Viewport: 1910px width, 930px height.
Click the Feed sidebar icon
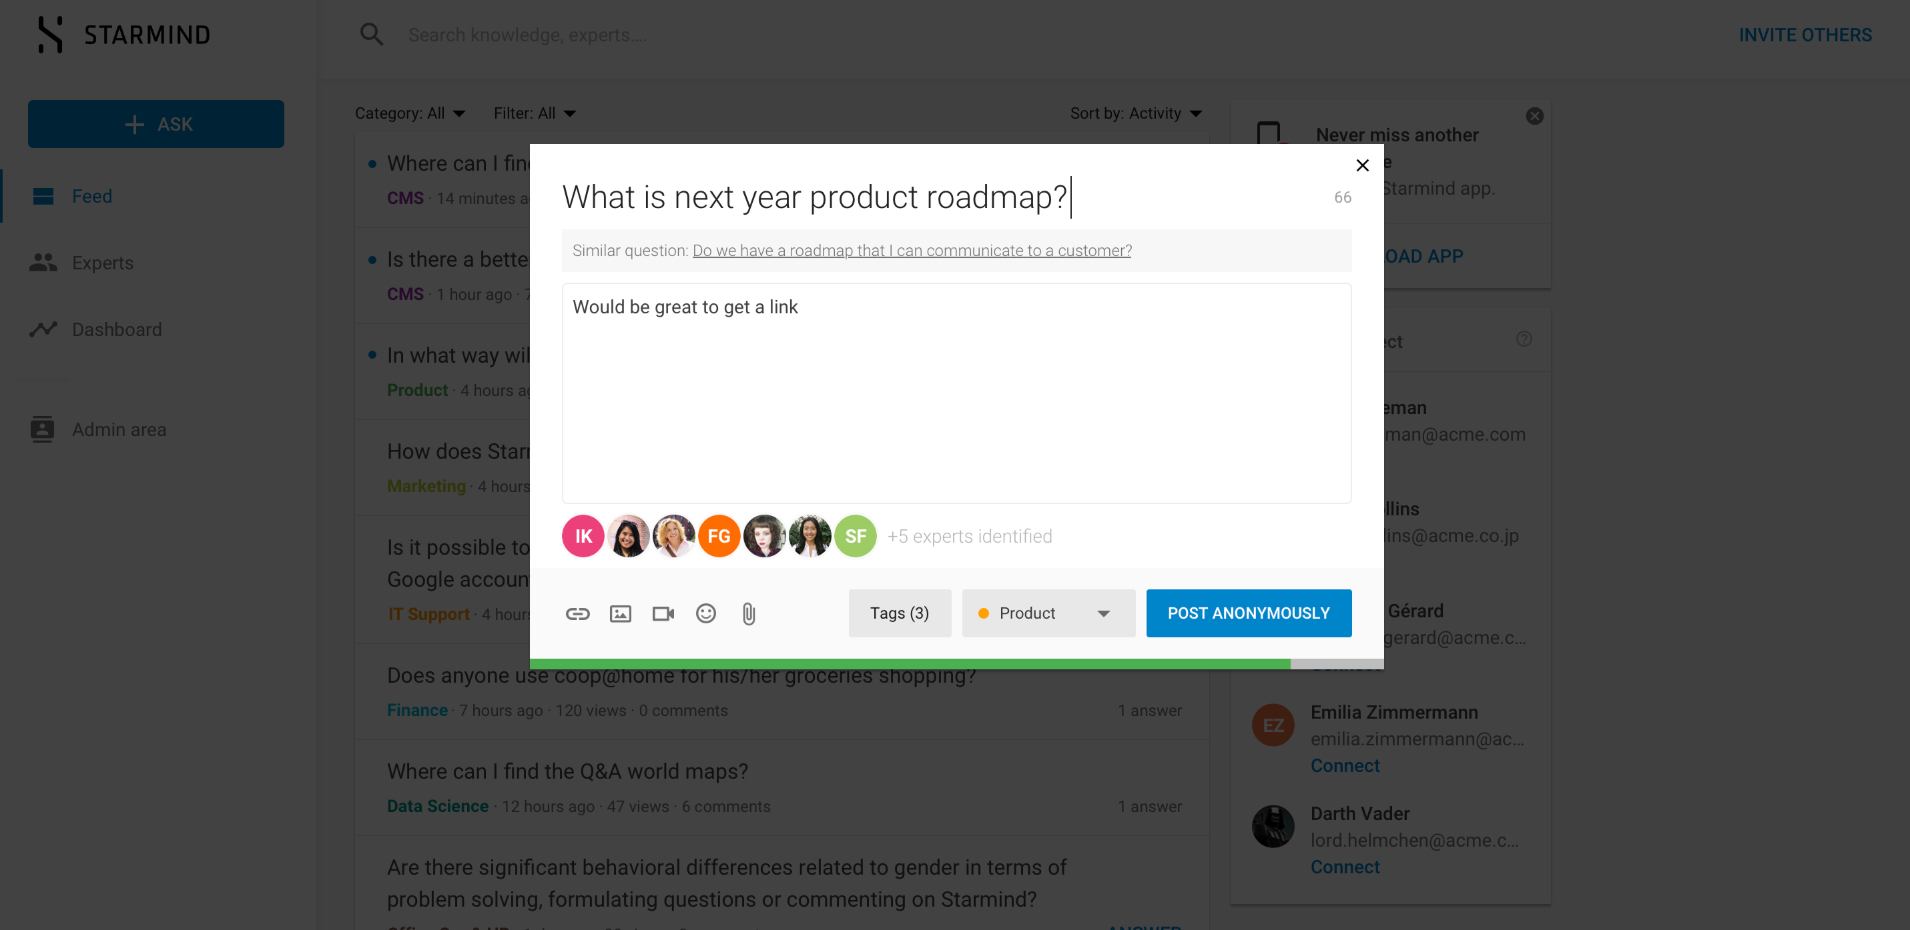(43, 197)
